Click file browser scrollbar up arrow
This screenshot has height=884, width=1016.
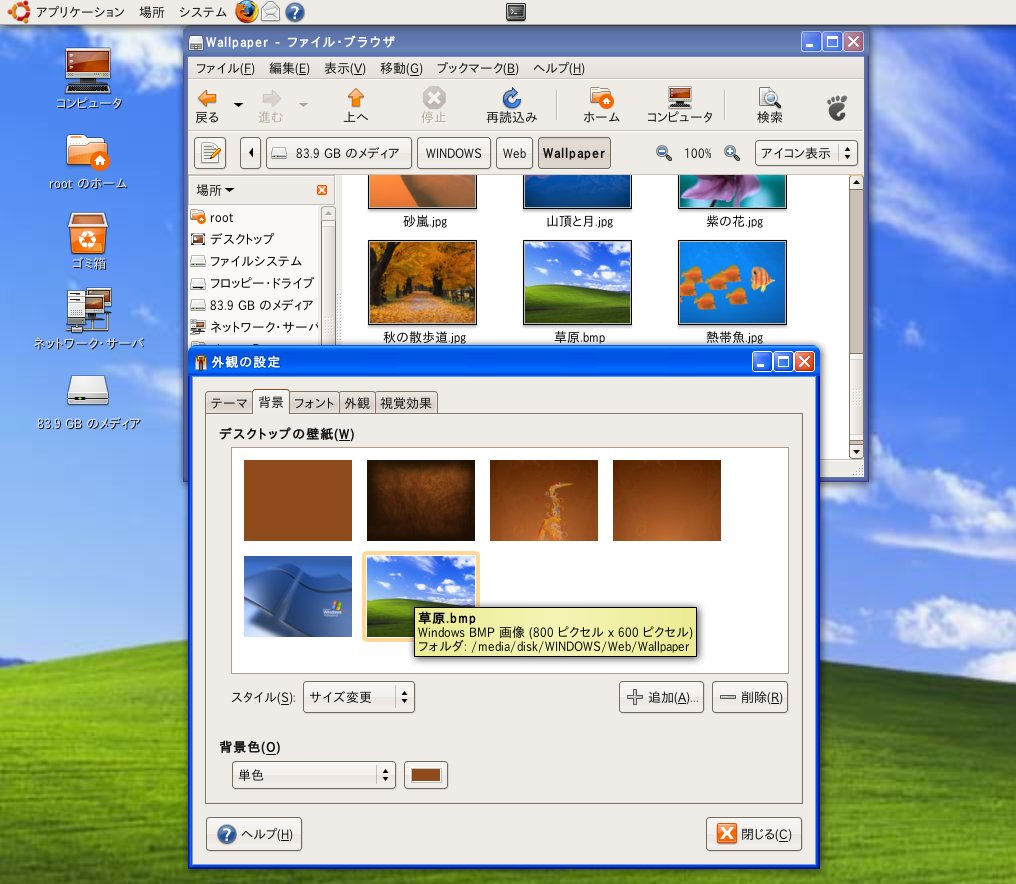click(x=856, y=183)
